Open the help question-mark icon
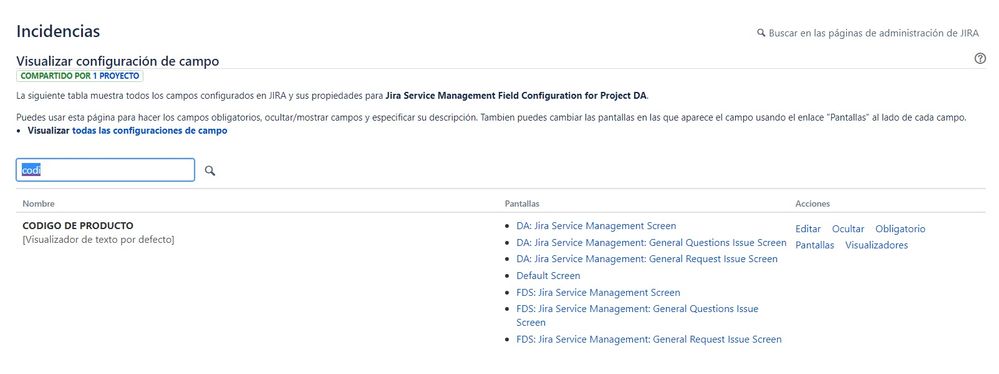Screen dimensions: 999x374 [x=980, y=59]
